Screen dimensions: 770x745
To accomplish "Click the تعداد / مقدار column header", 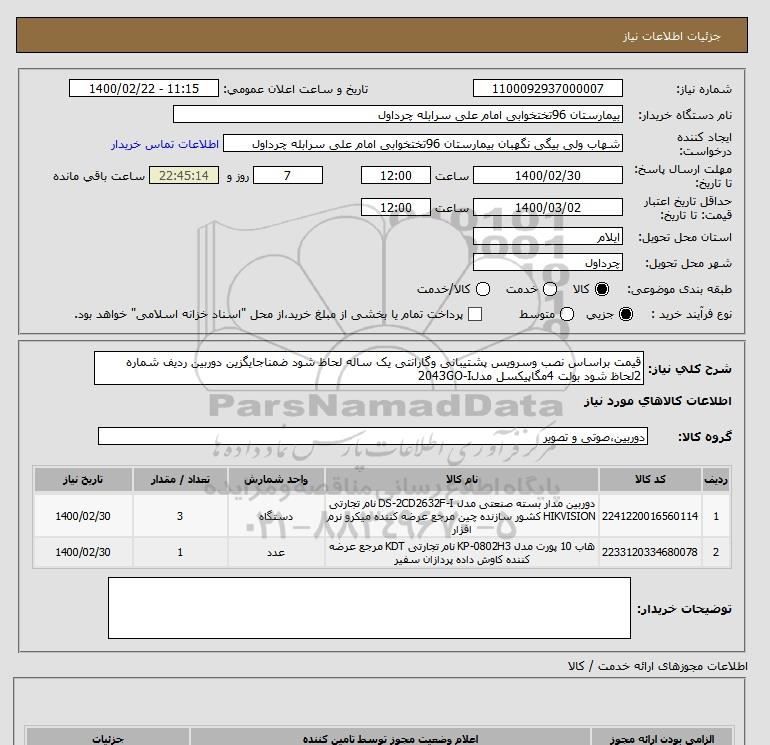I will click(x=180, y=480).
